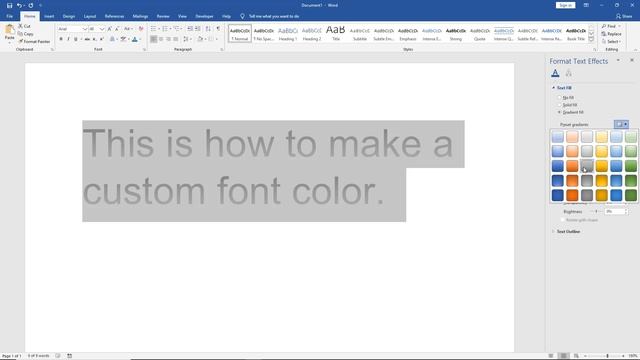The width and height of the screenshot is (640, 360).
Task: Align text left
Action: coord(153,39)
